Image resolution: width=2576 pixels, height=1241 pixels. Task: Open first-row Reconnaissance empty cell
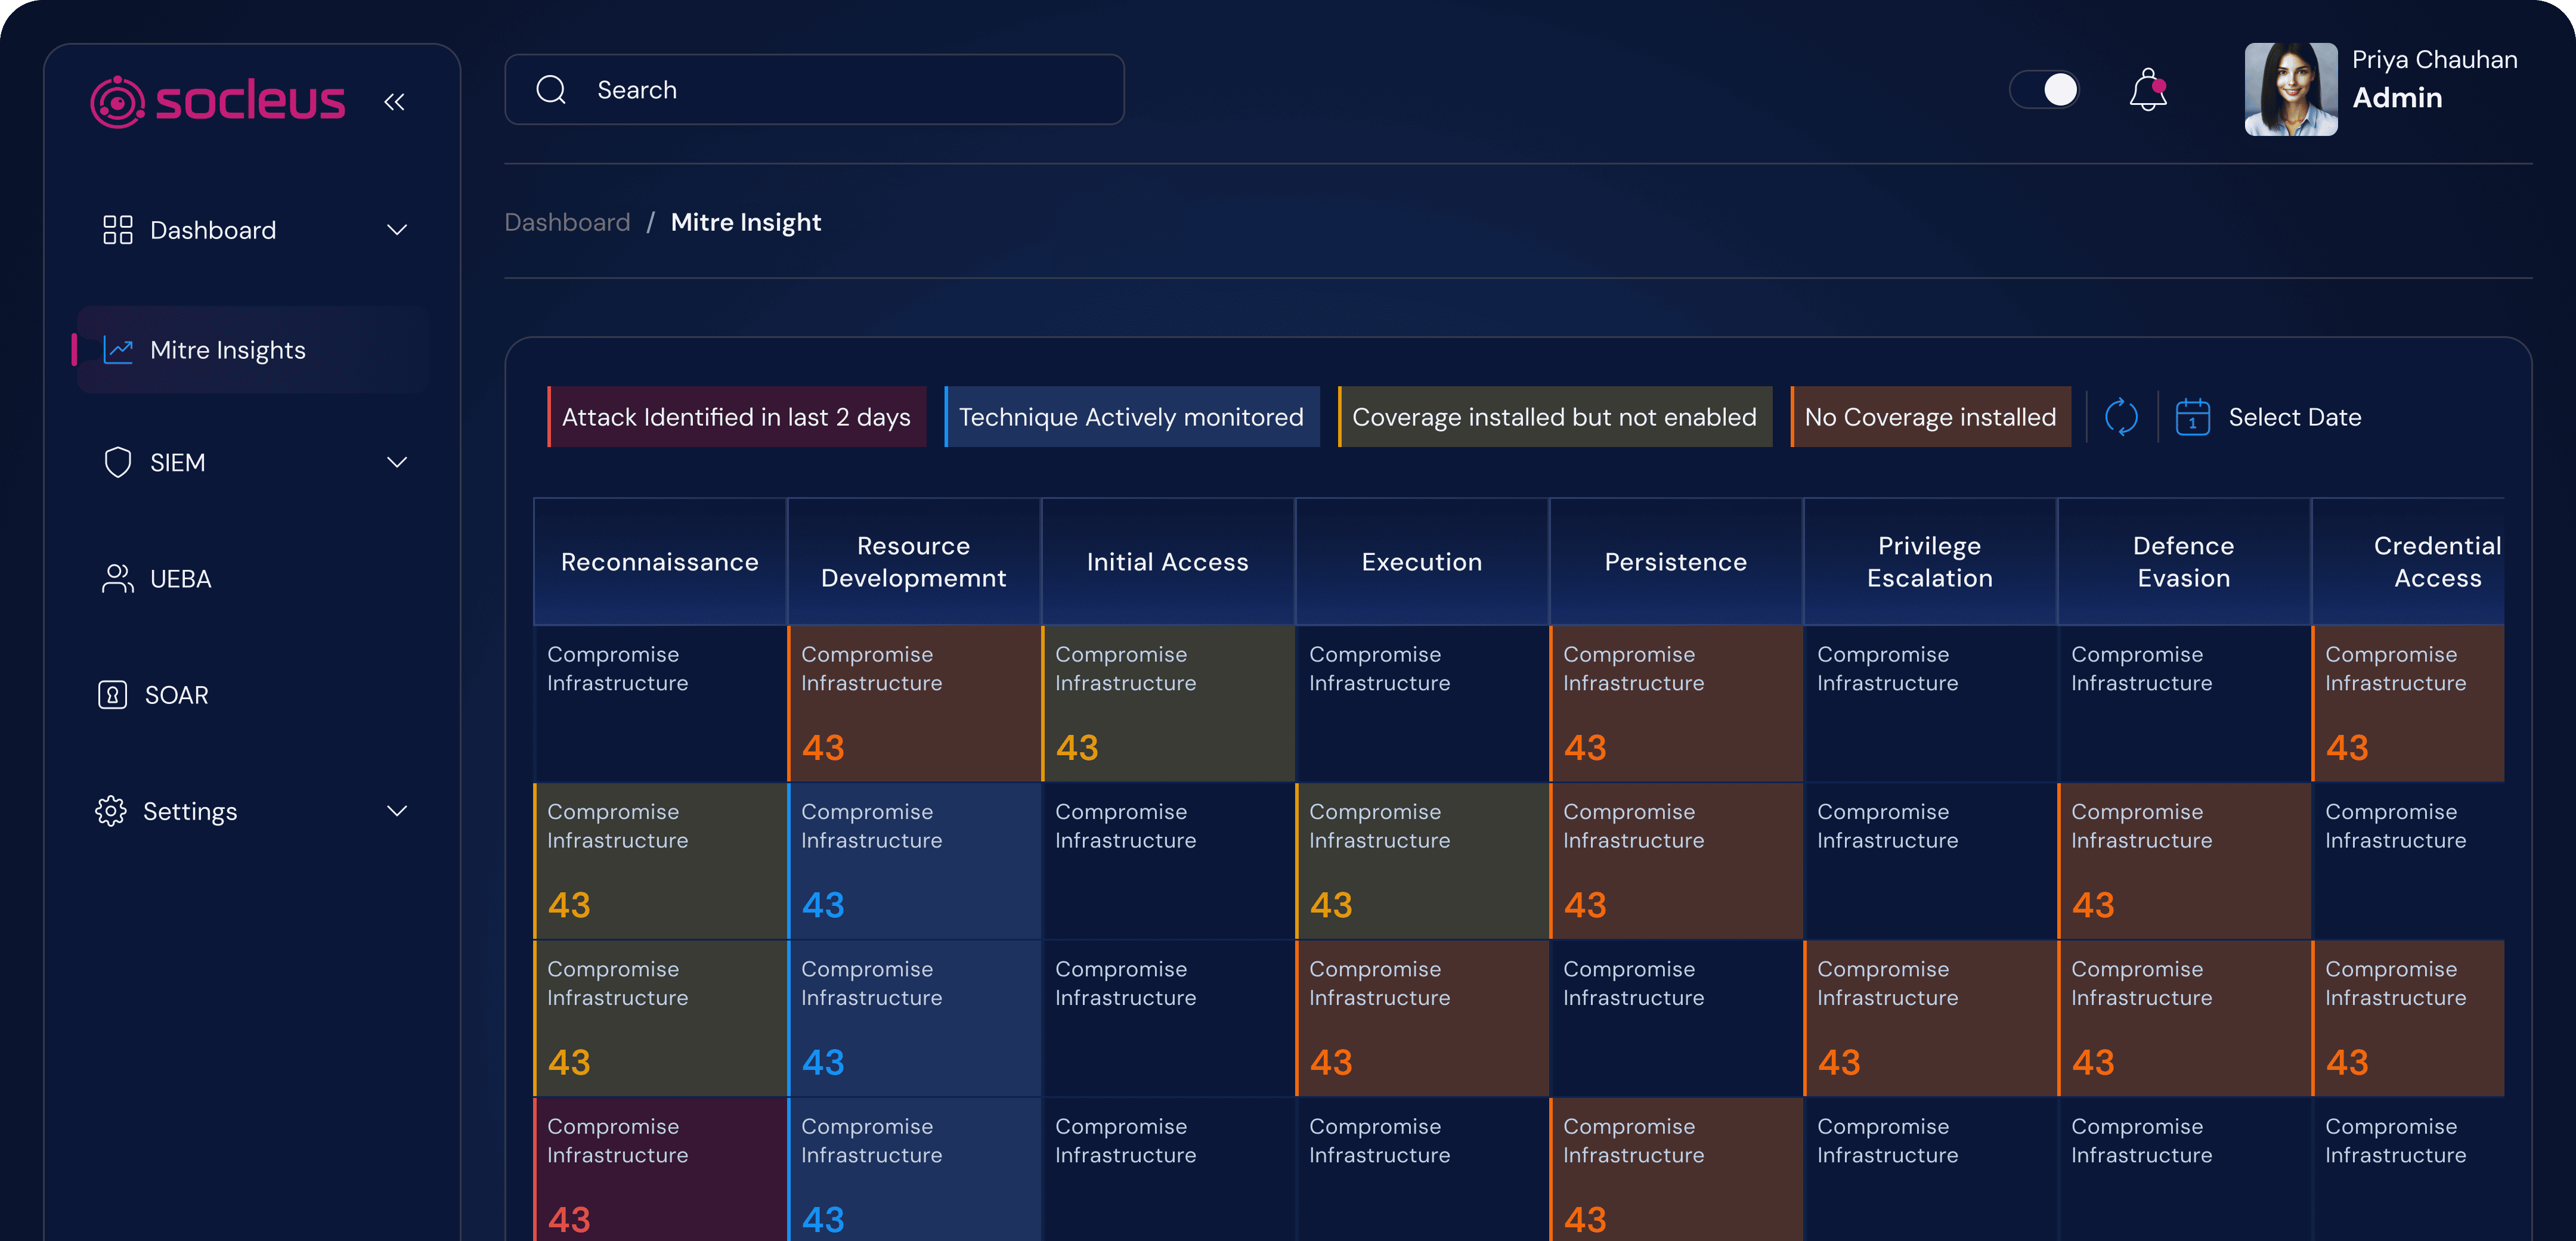tap(660, 704)
